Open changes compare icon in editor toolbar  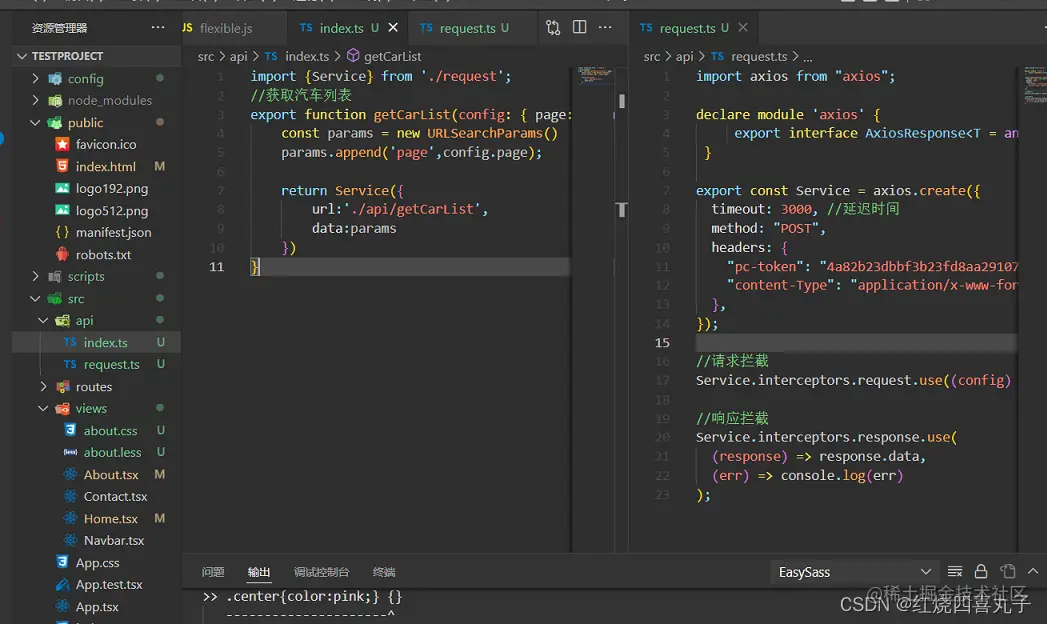(554, 28)
